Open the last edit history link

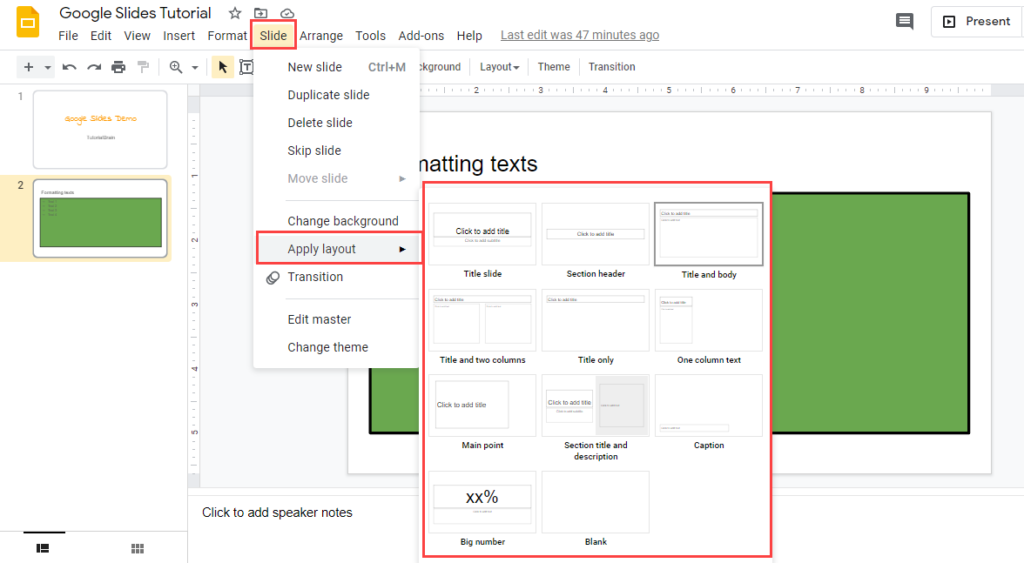point(580,35)
